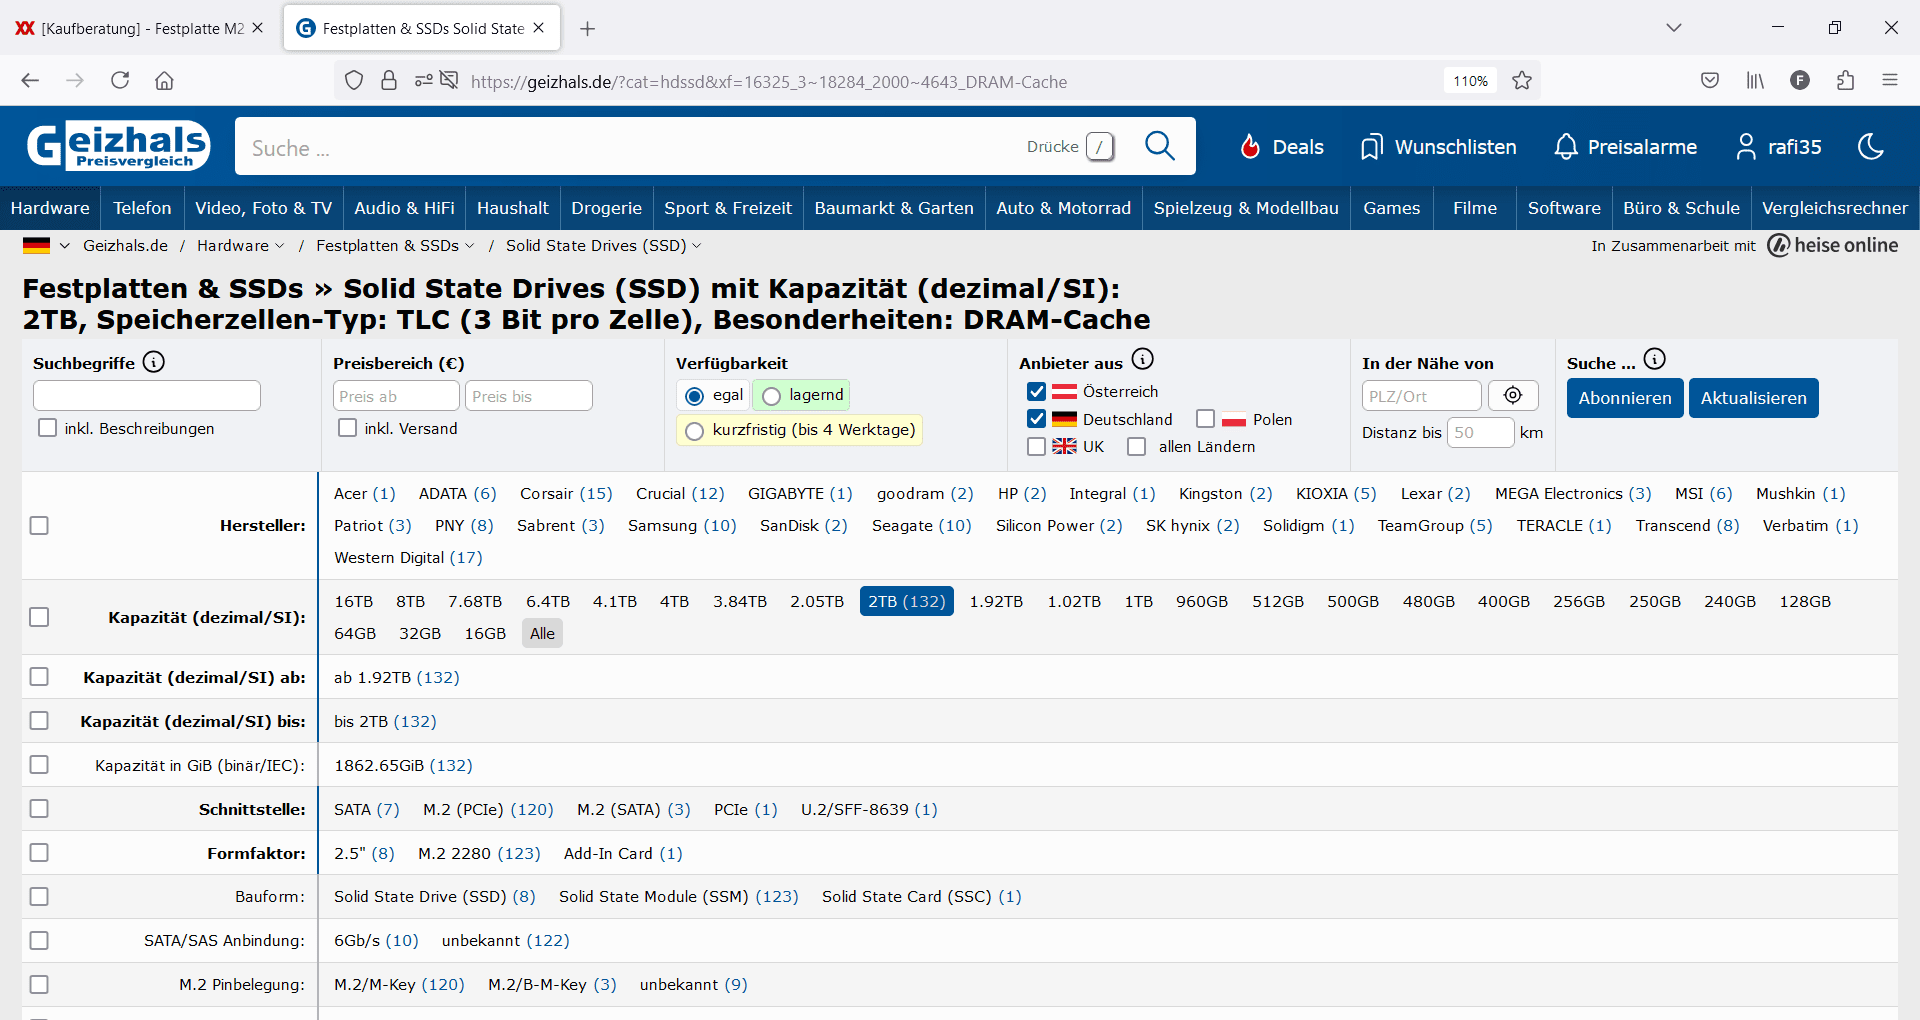Expand the Hardware breadcrumb dropdown
The height and width of the screenshot is (1020, 1920).
click(x=279, y=246)
